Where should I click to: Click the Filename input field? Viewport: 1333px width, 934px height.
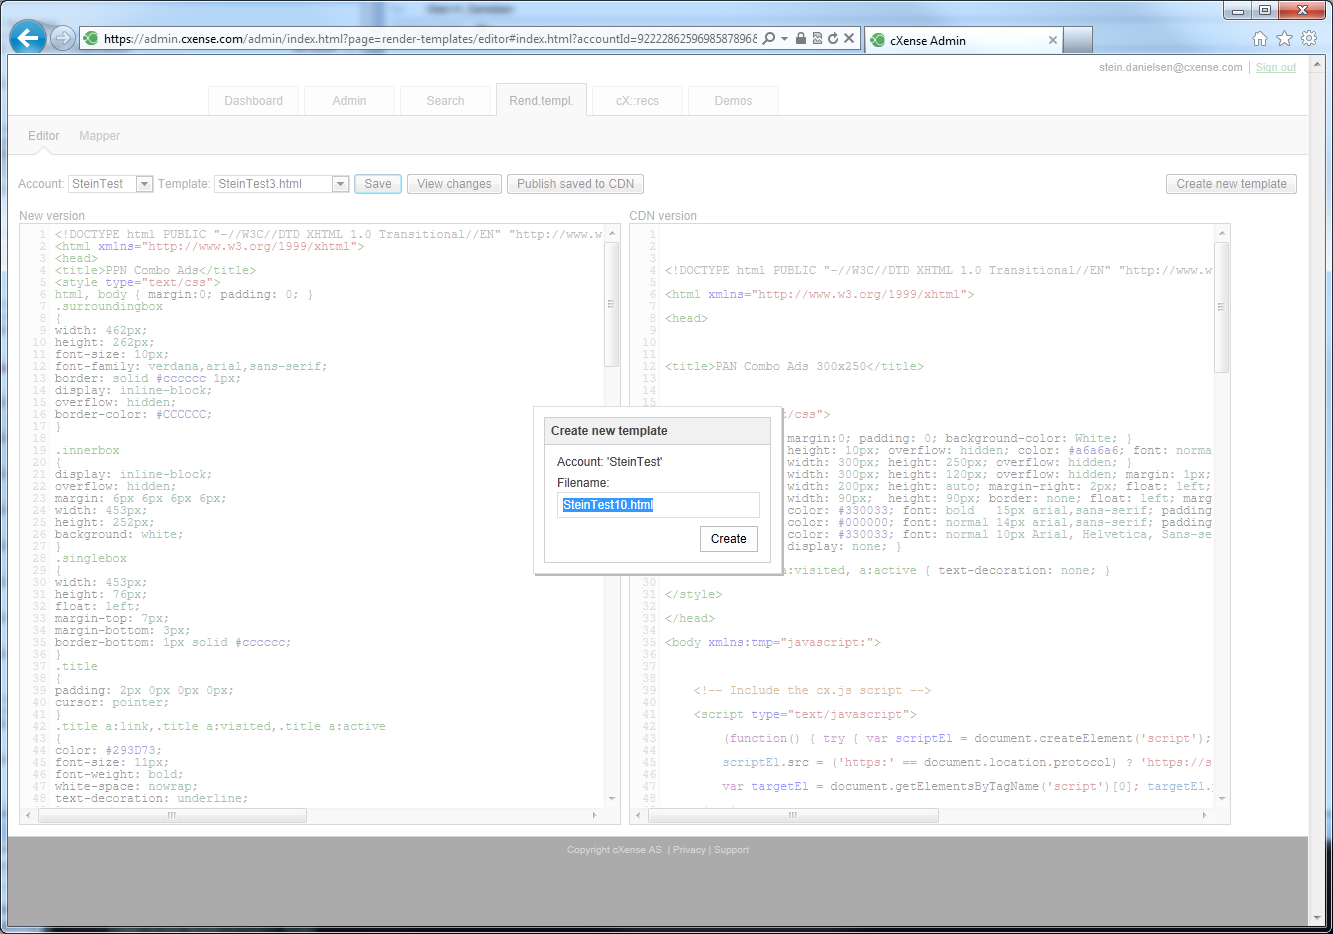pos(658,505)
